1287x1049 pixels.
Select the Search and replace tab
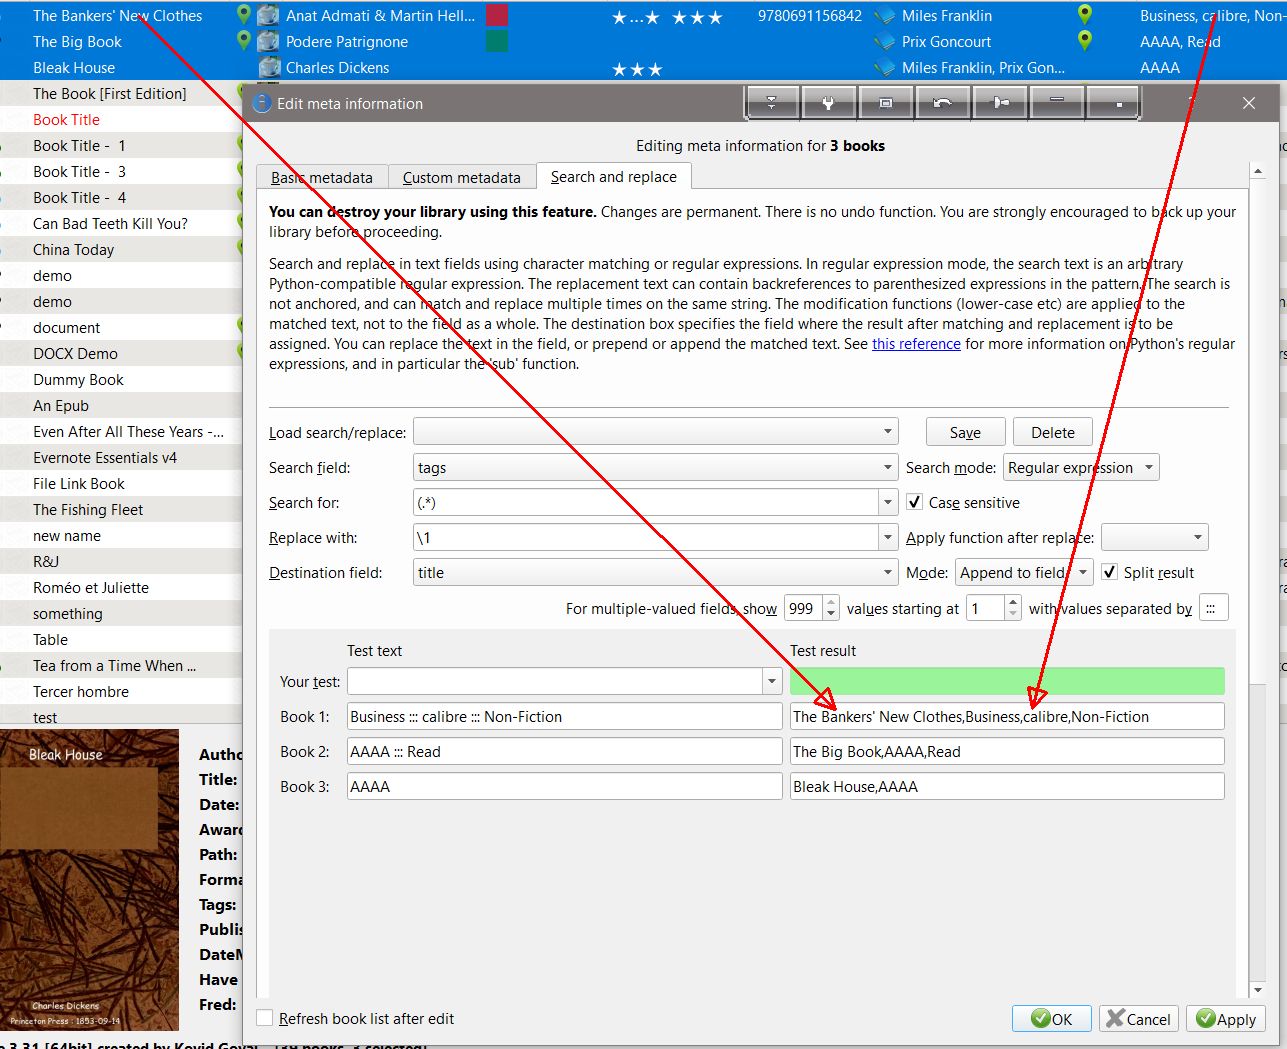(614, 176)
